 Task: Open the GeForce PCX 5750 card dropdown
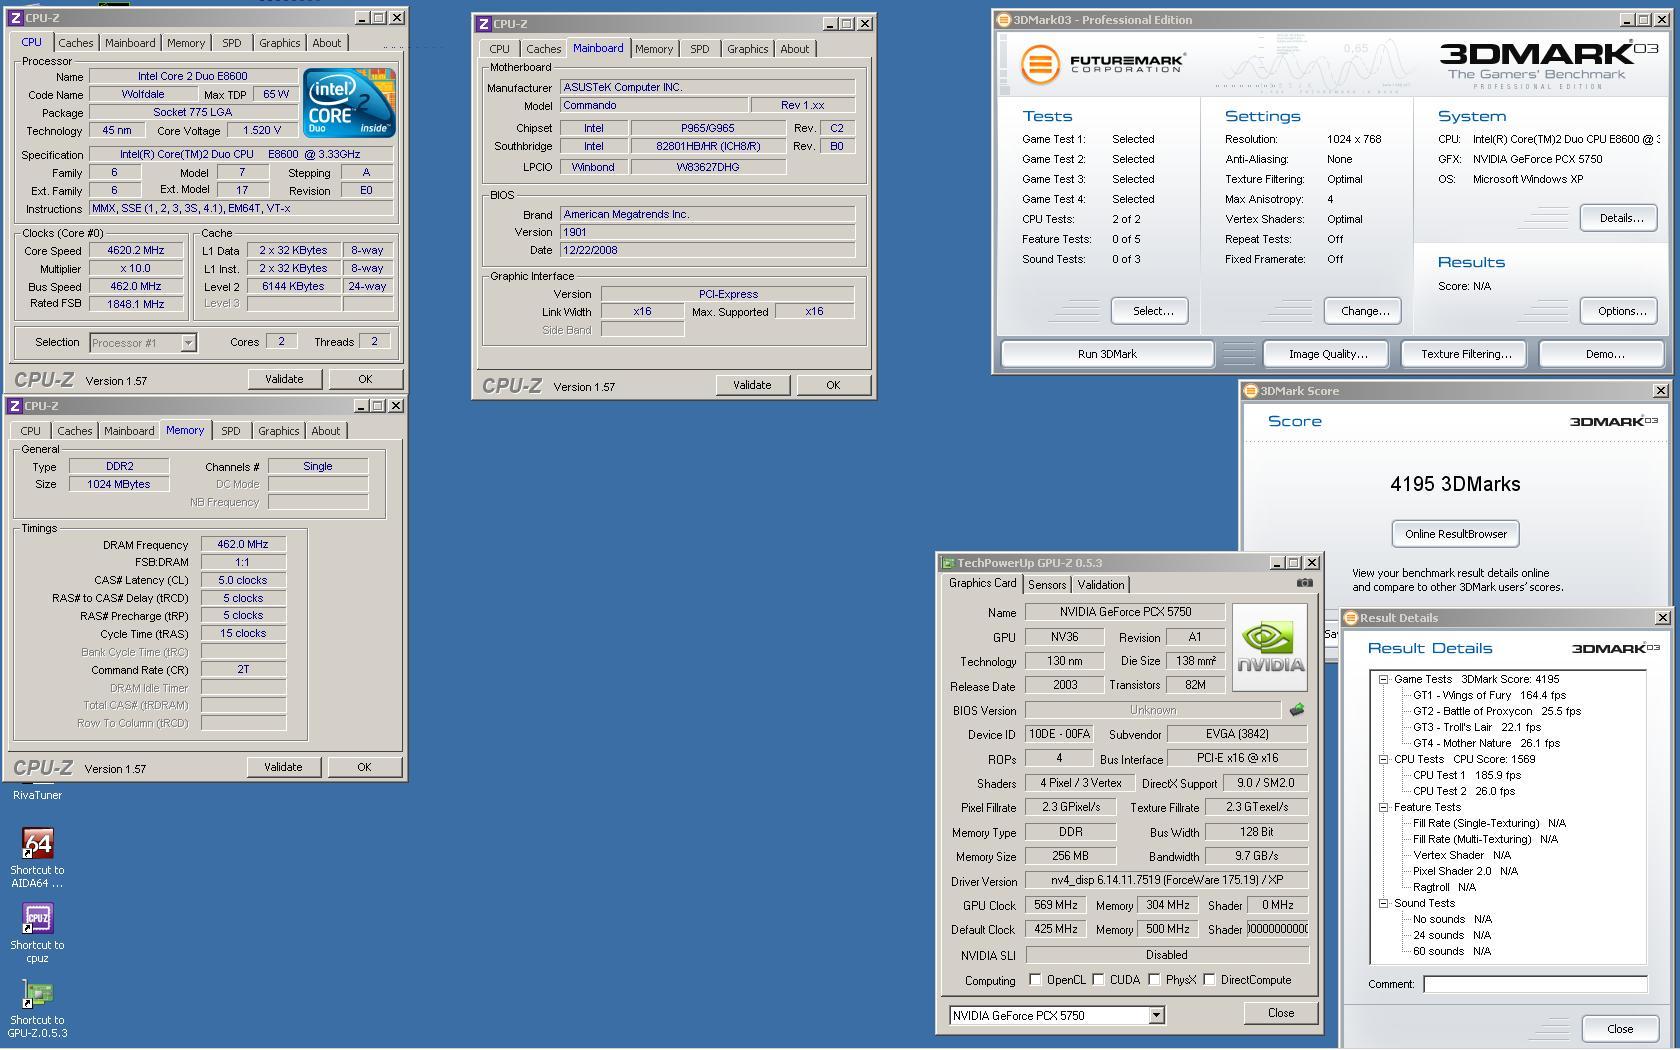[1156, 1016]
